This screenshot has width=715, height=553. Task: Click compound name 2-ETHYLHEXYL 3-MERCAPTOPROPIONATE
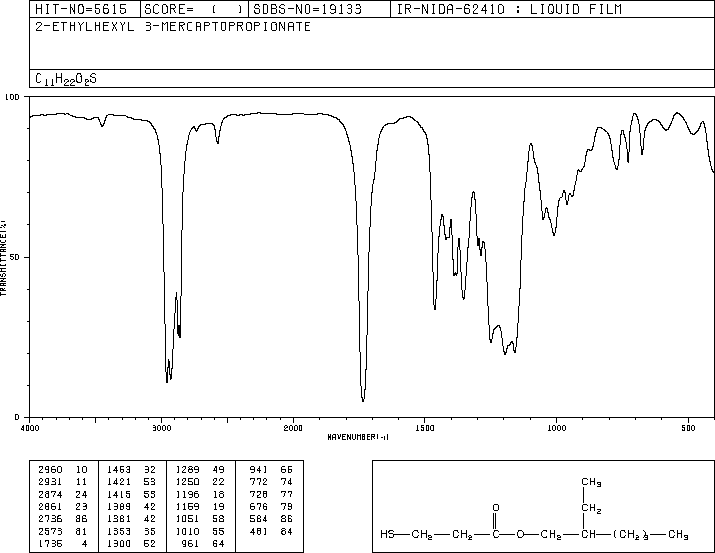click(173, 26)
